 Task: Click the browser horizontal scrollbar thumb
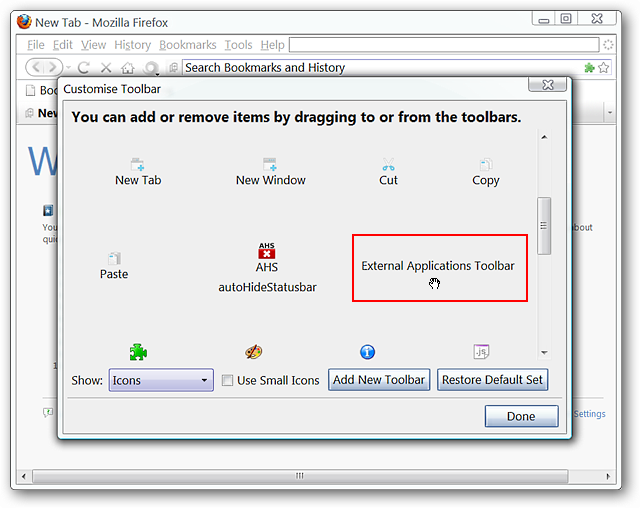click(300, 476)
